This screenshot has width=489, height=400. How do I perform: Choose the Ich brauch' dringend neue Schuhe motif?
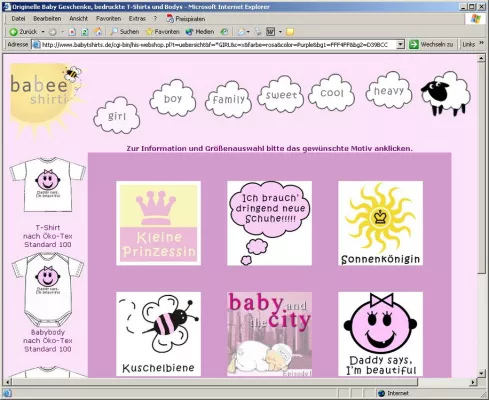(269, 223)
